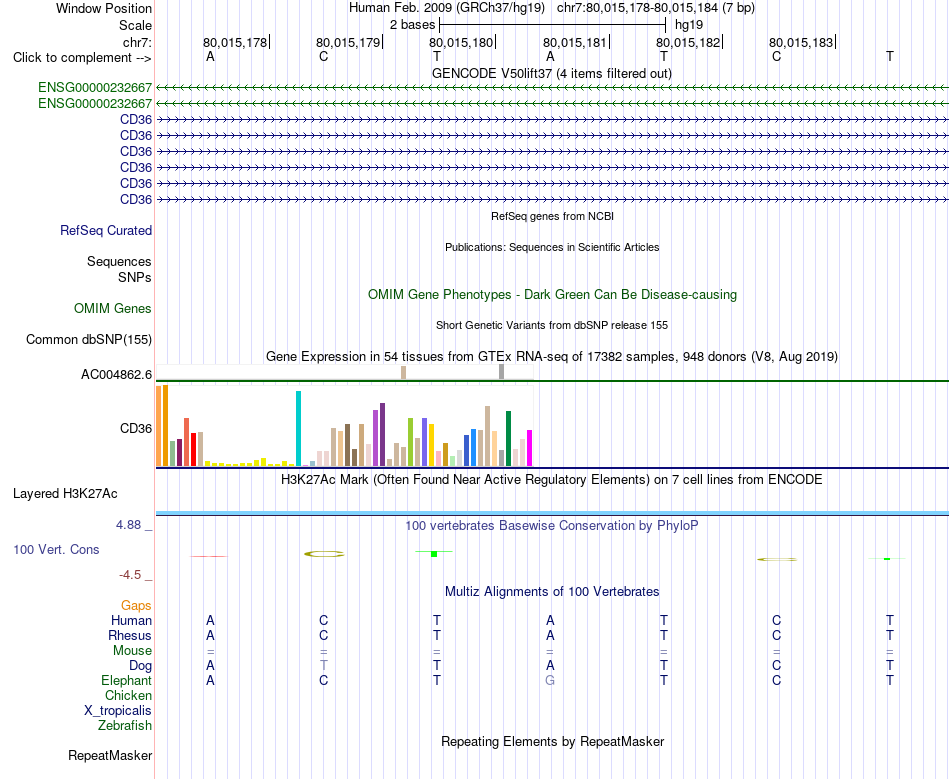Click the 'Scale' track label
Image resolution: width=950 pixels, height=779 pixels.
click(135, 25)
